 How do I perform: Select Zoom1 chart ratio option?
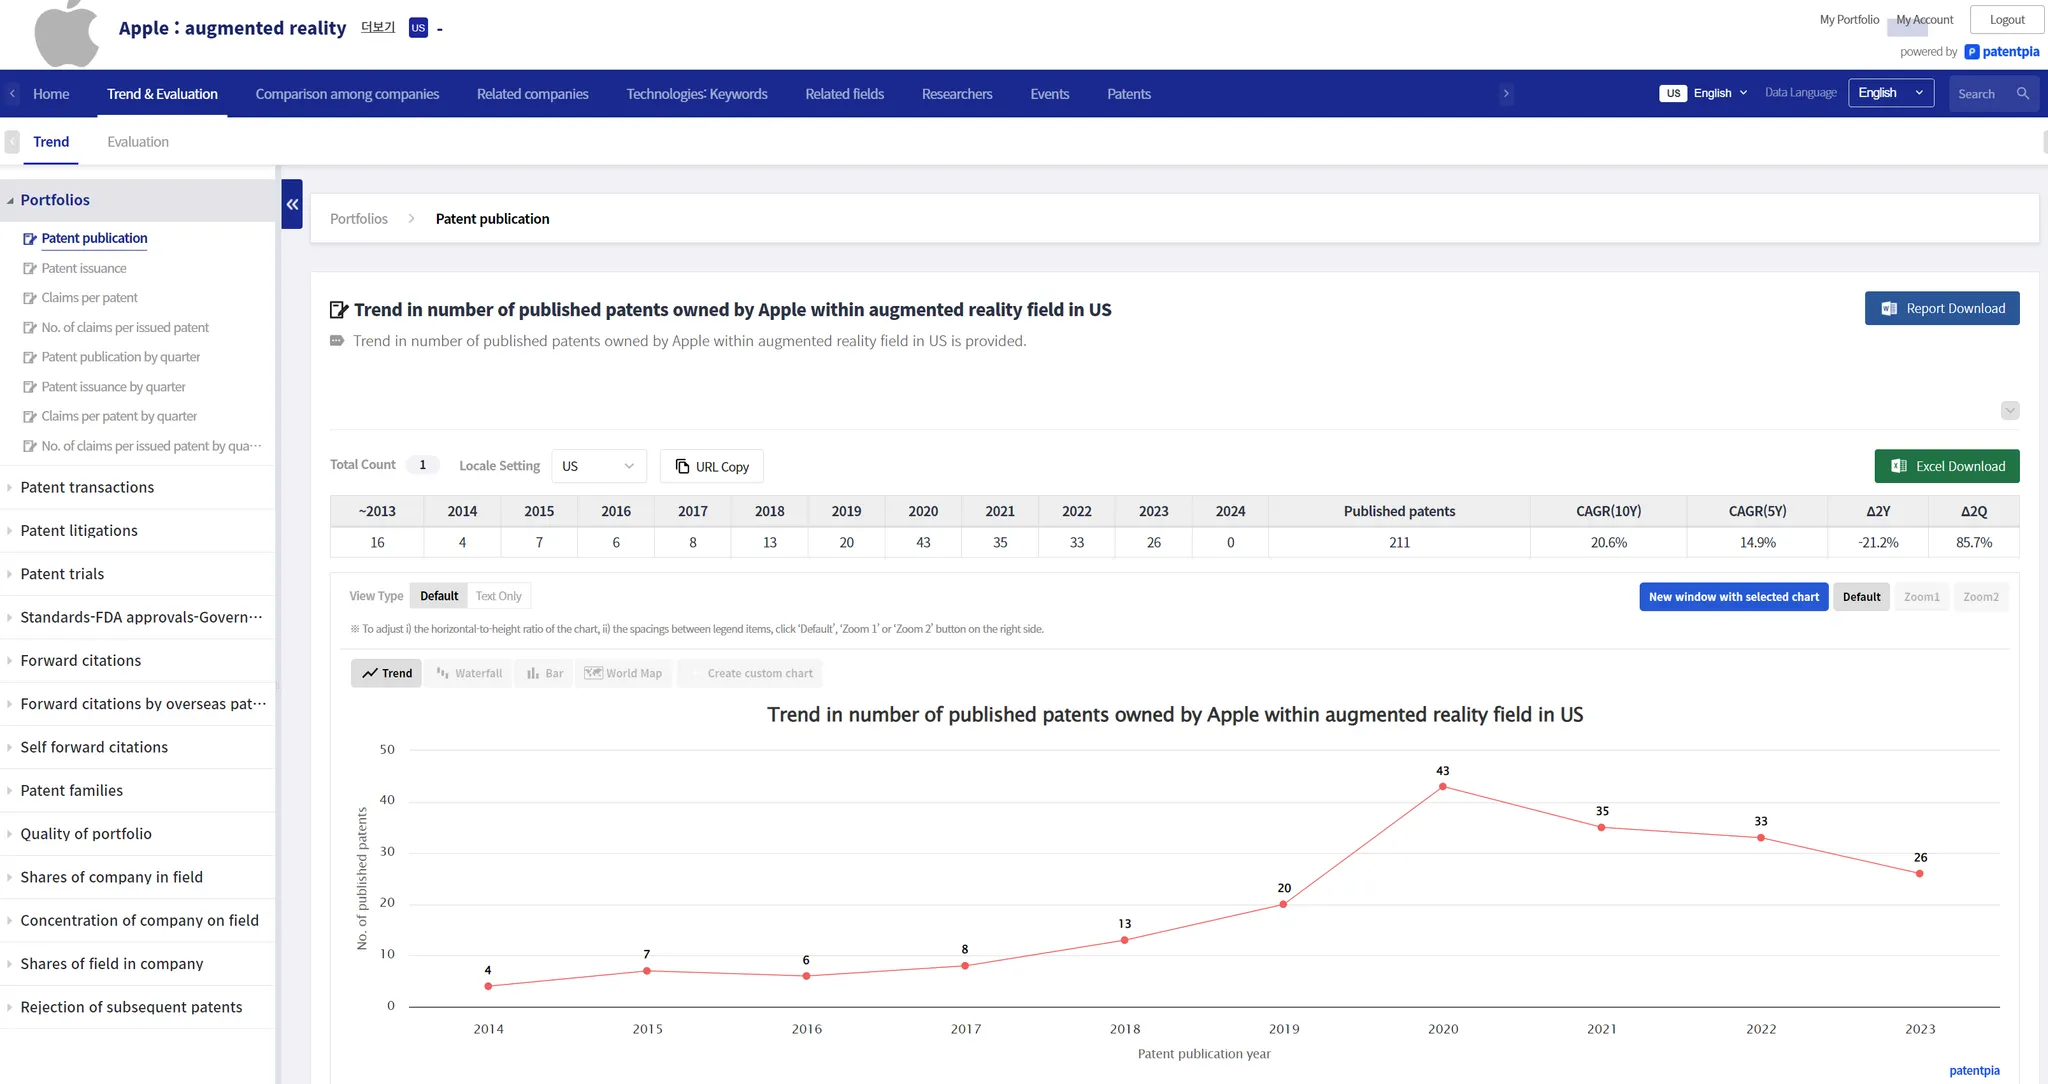coord(1921,597)
